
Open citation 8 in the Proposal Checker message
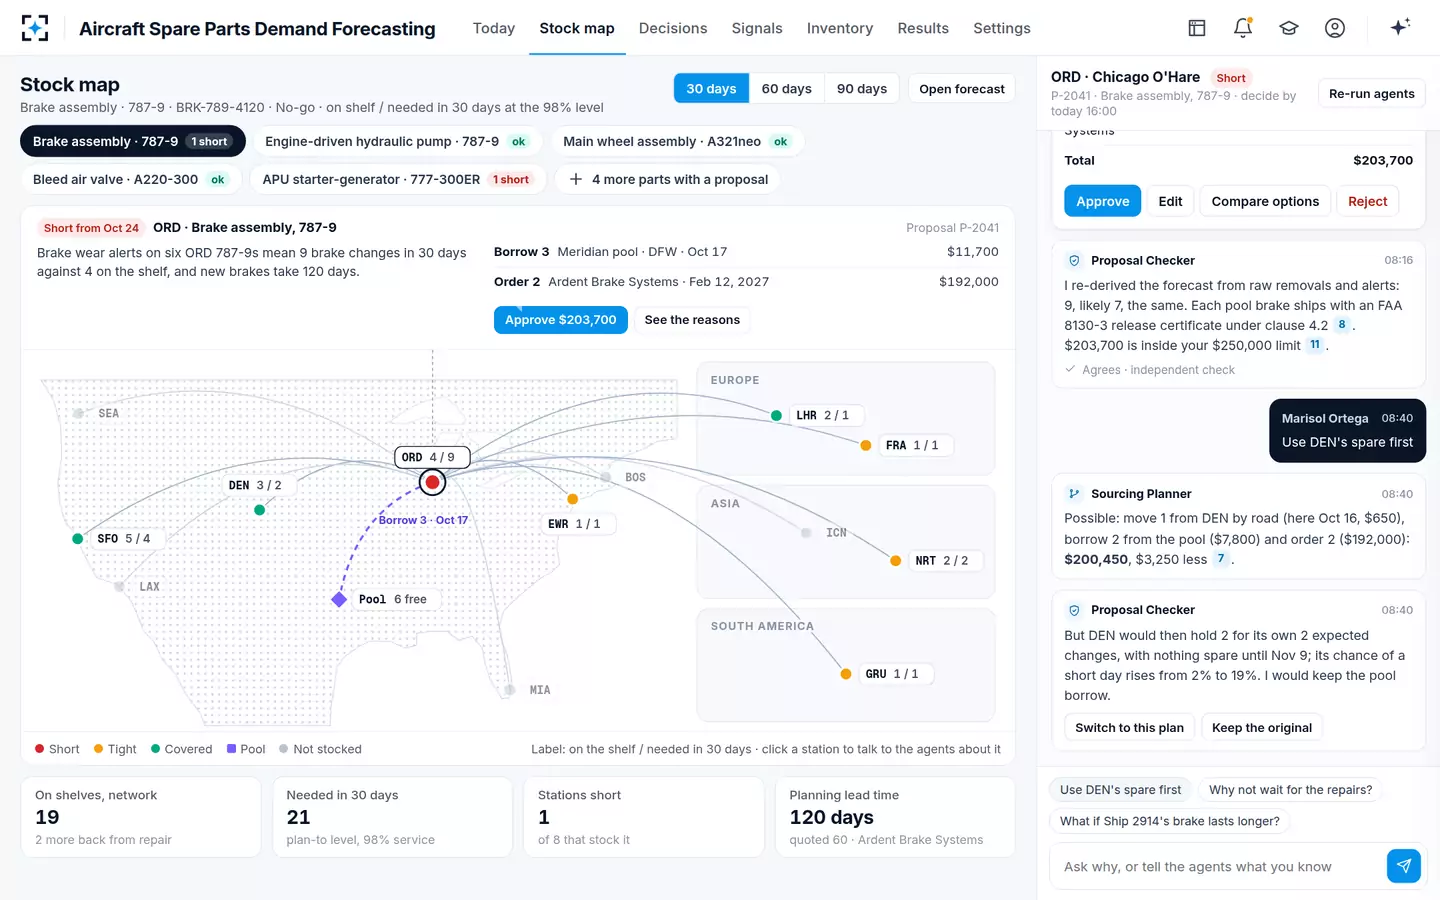tap(1342, 325)
